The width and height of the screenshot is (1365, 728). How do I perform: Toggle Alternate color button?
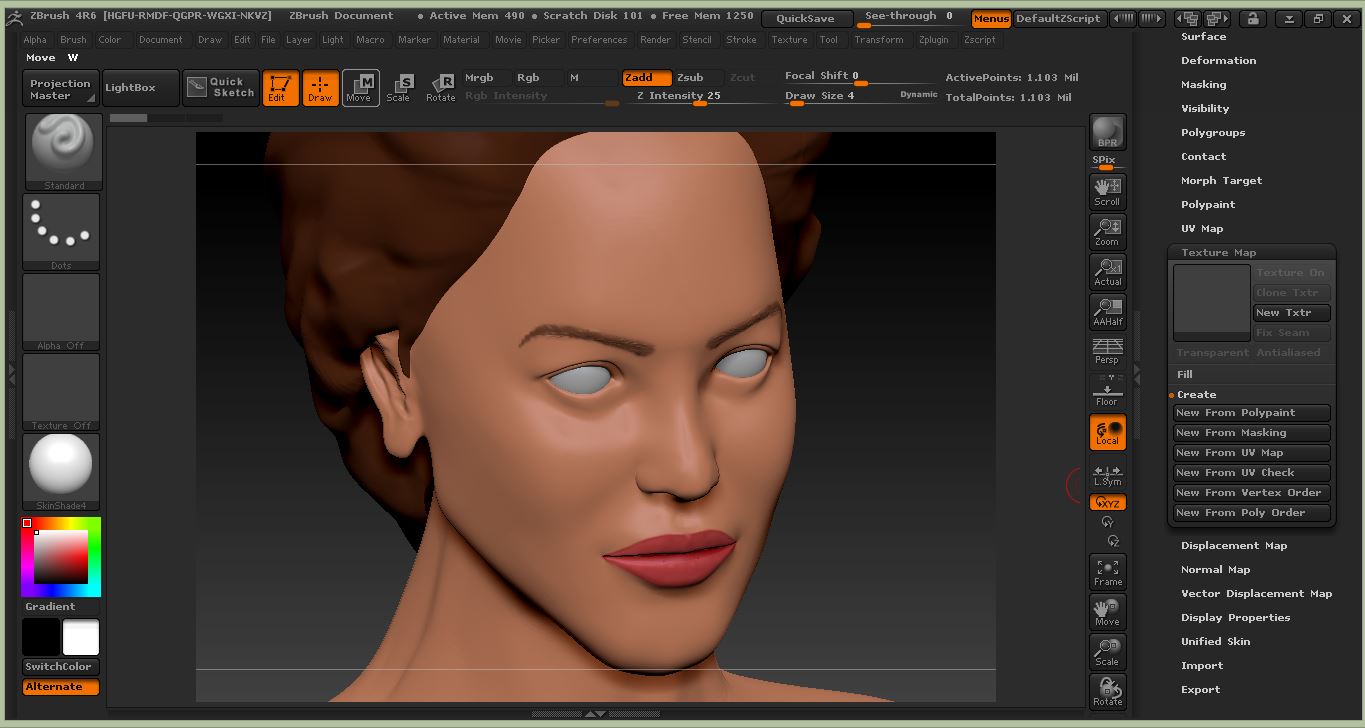(61, 687)
